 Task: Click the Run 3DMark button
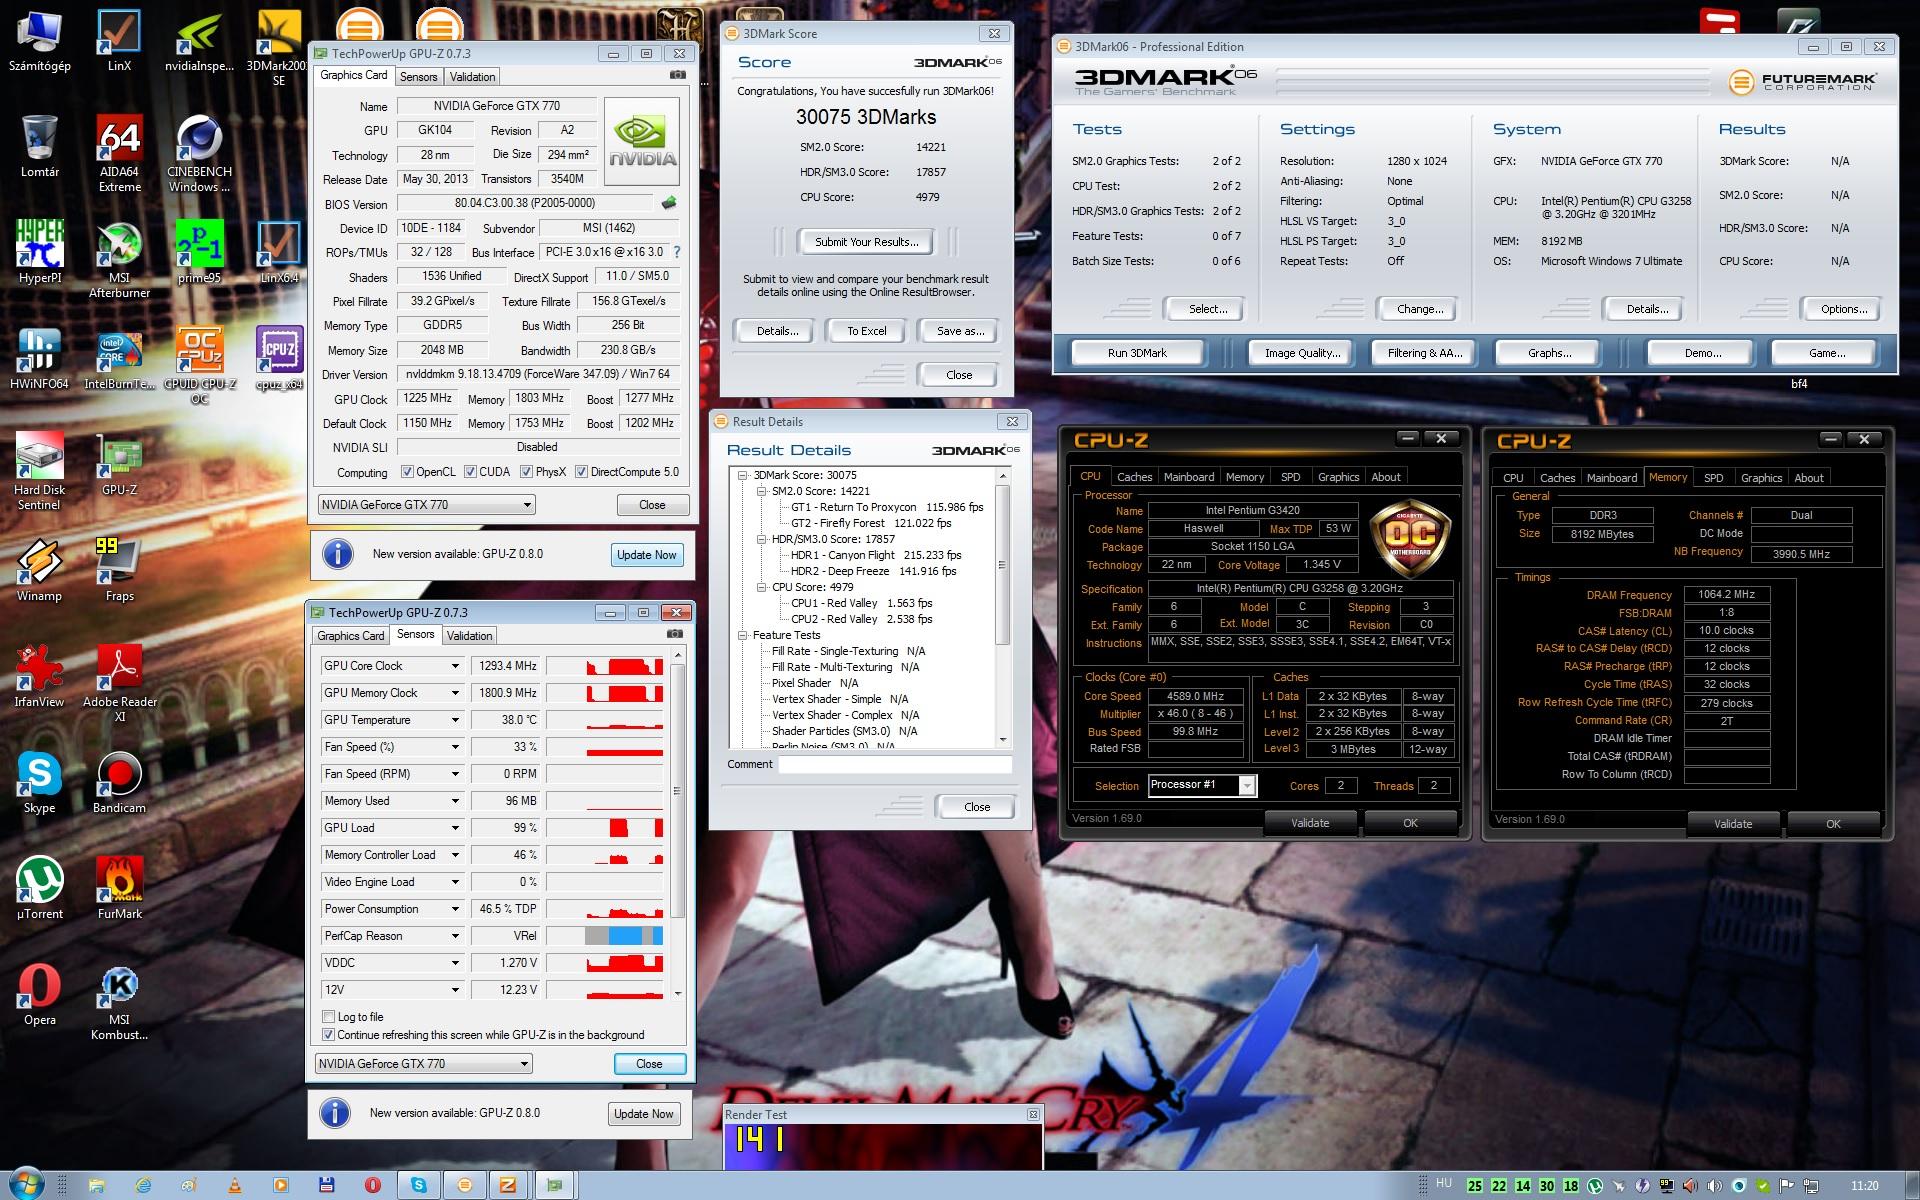point(1137,353)
